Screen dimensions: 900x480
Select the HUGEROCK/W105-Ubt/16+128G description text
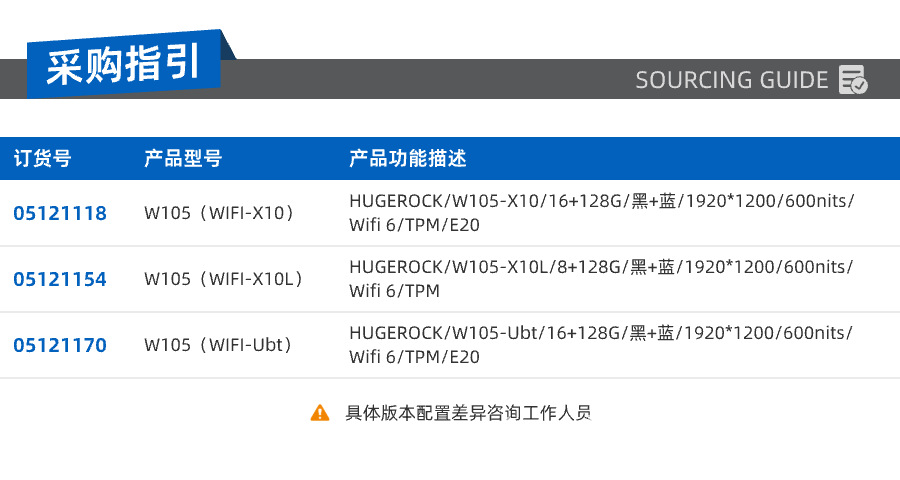pos(601,333)
